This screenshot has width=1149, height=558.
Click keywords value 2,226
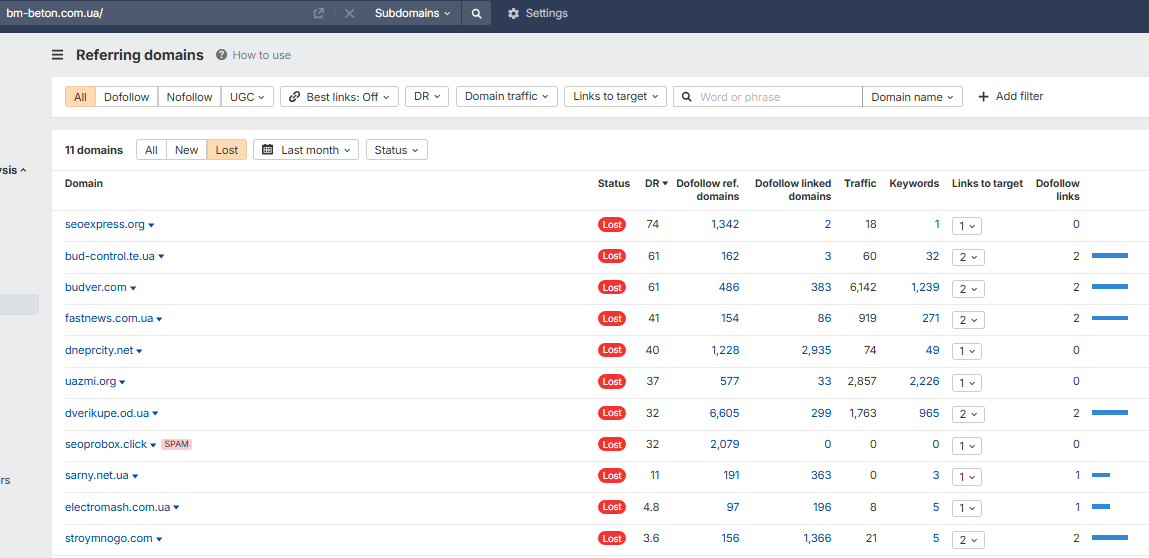pyautogui.click(x=924, y=381)
